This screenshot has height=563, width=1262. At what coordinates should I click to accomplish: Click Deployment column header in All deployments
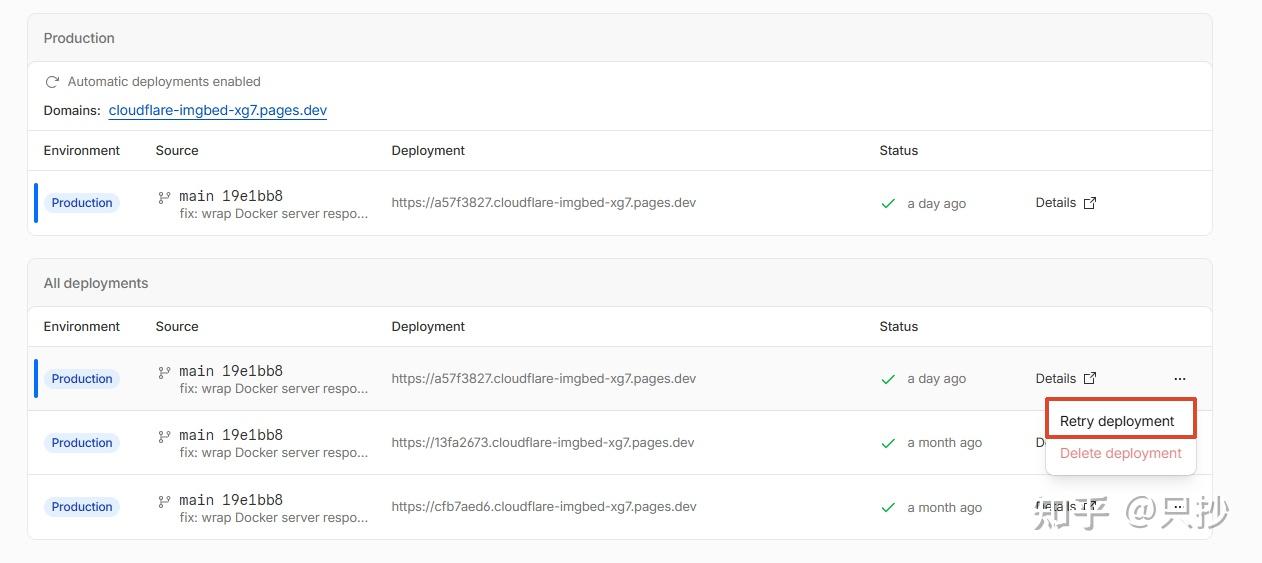tap(428, 326)
